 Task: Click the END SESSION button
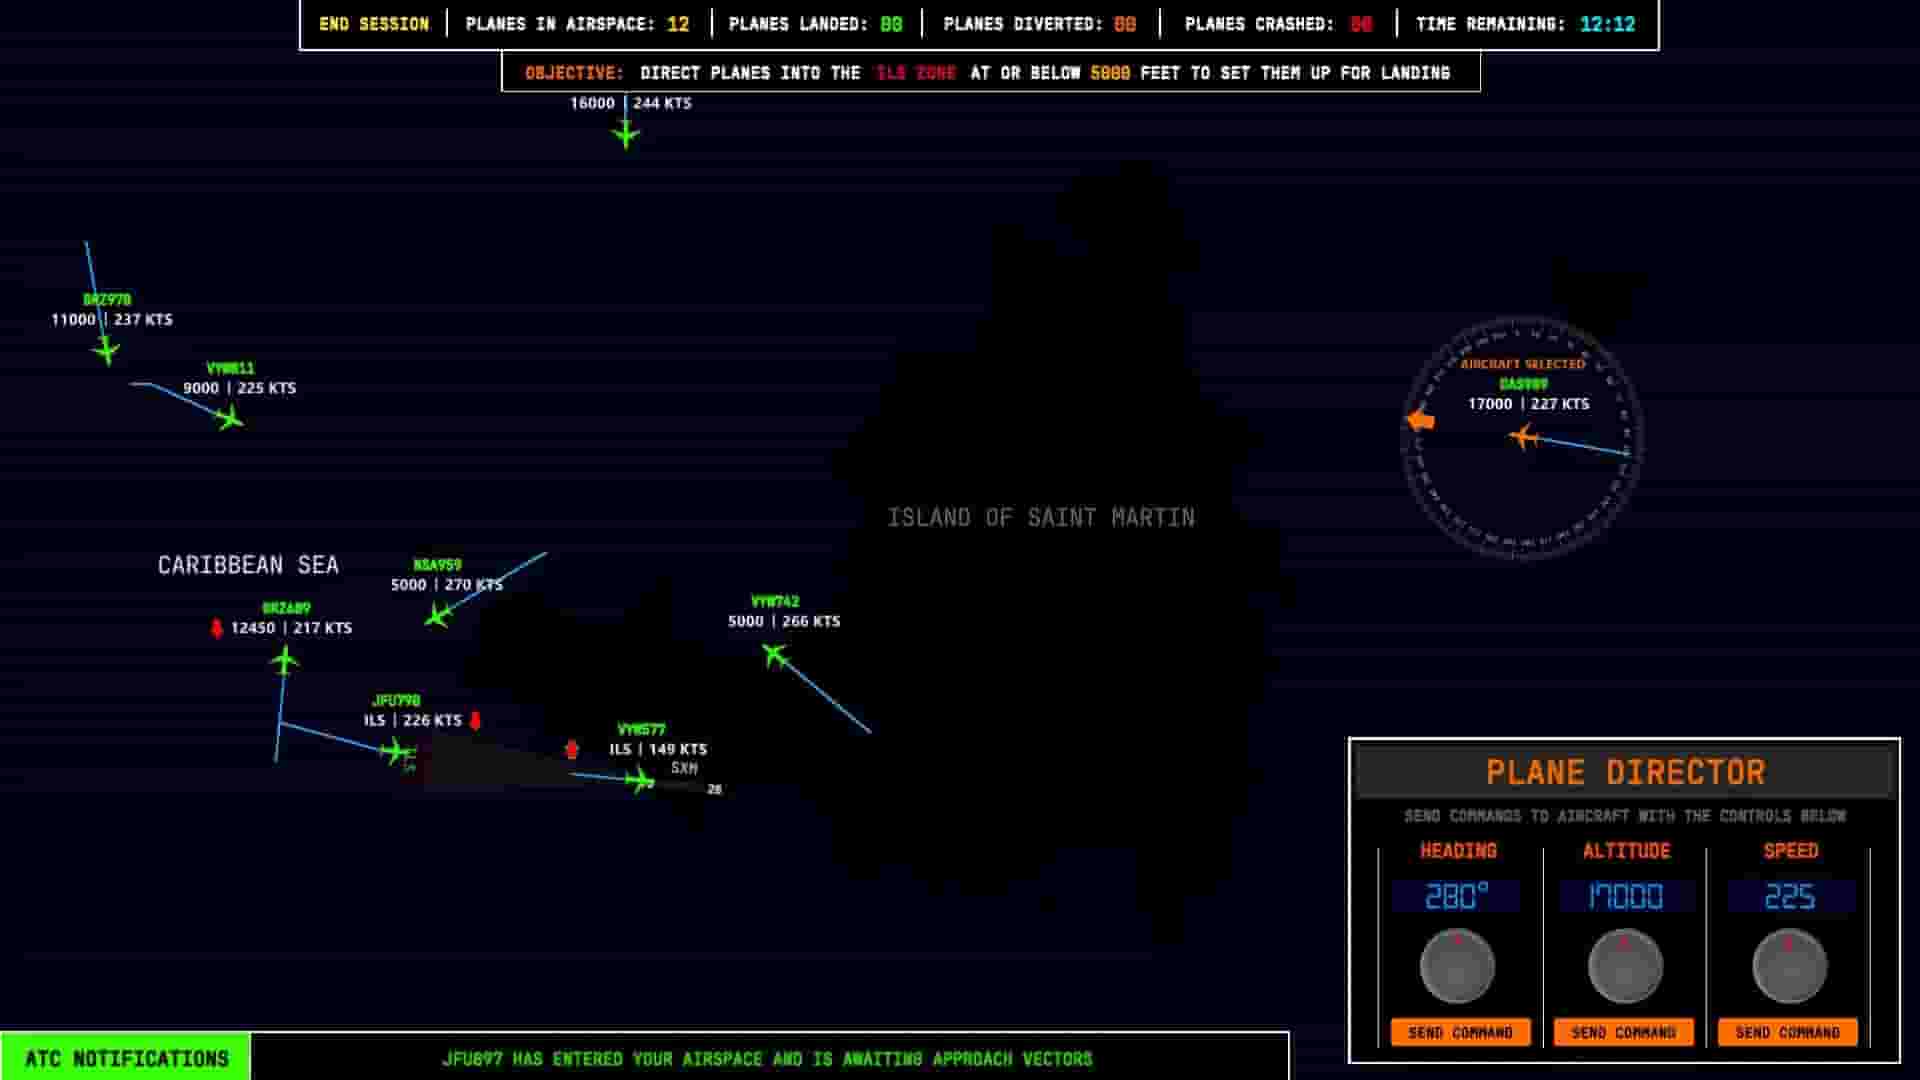click(373, 24)
